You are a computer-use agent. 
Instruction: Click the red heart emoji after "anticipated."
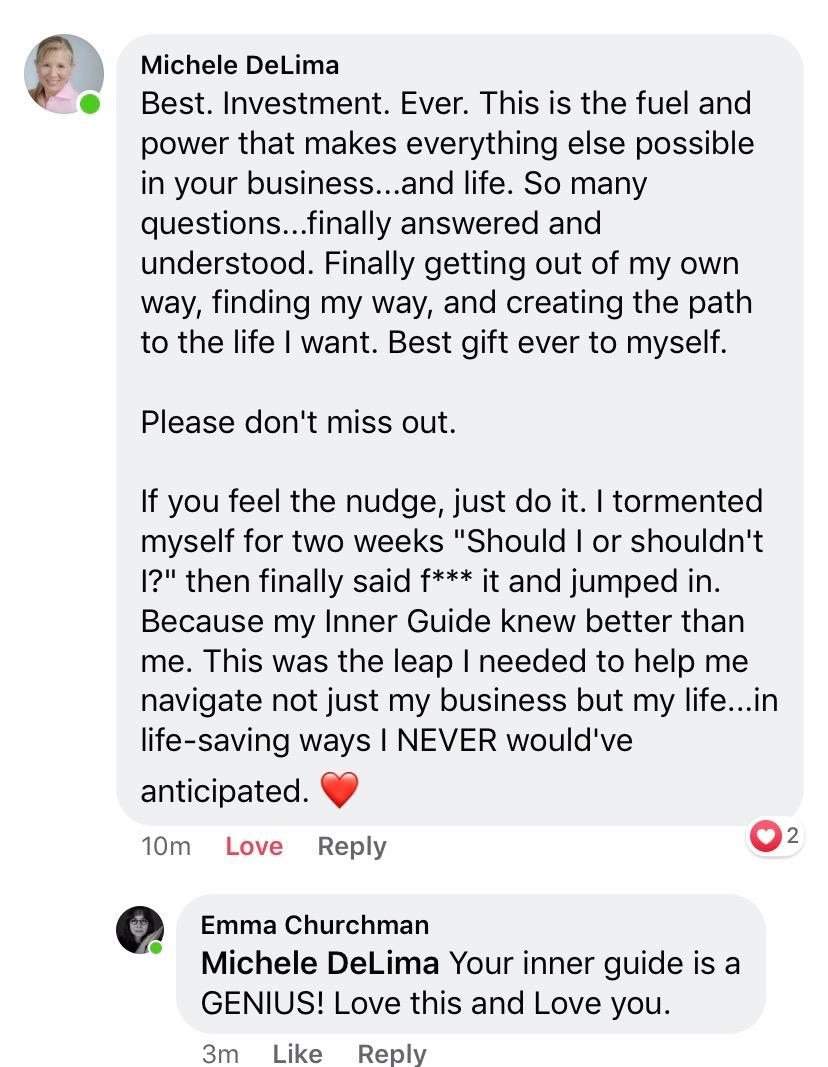[339, 791]
